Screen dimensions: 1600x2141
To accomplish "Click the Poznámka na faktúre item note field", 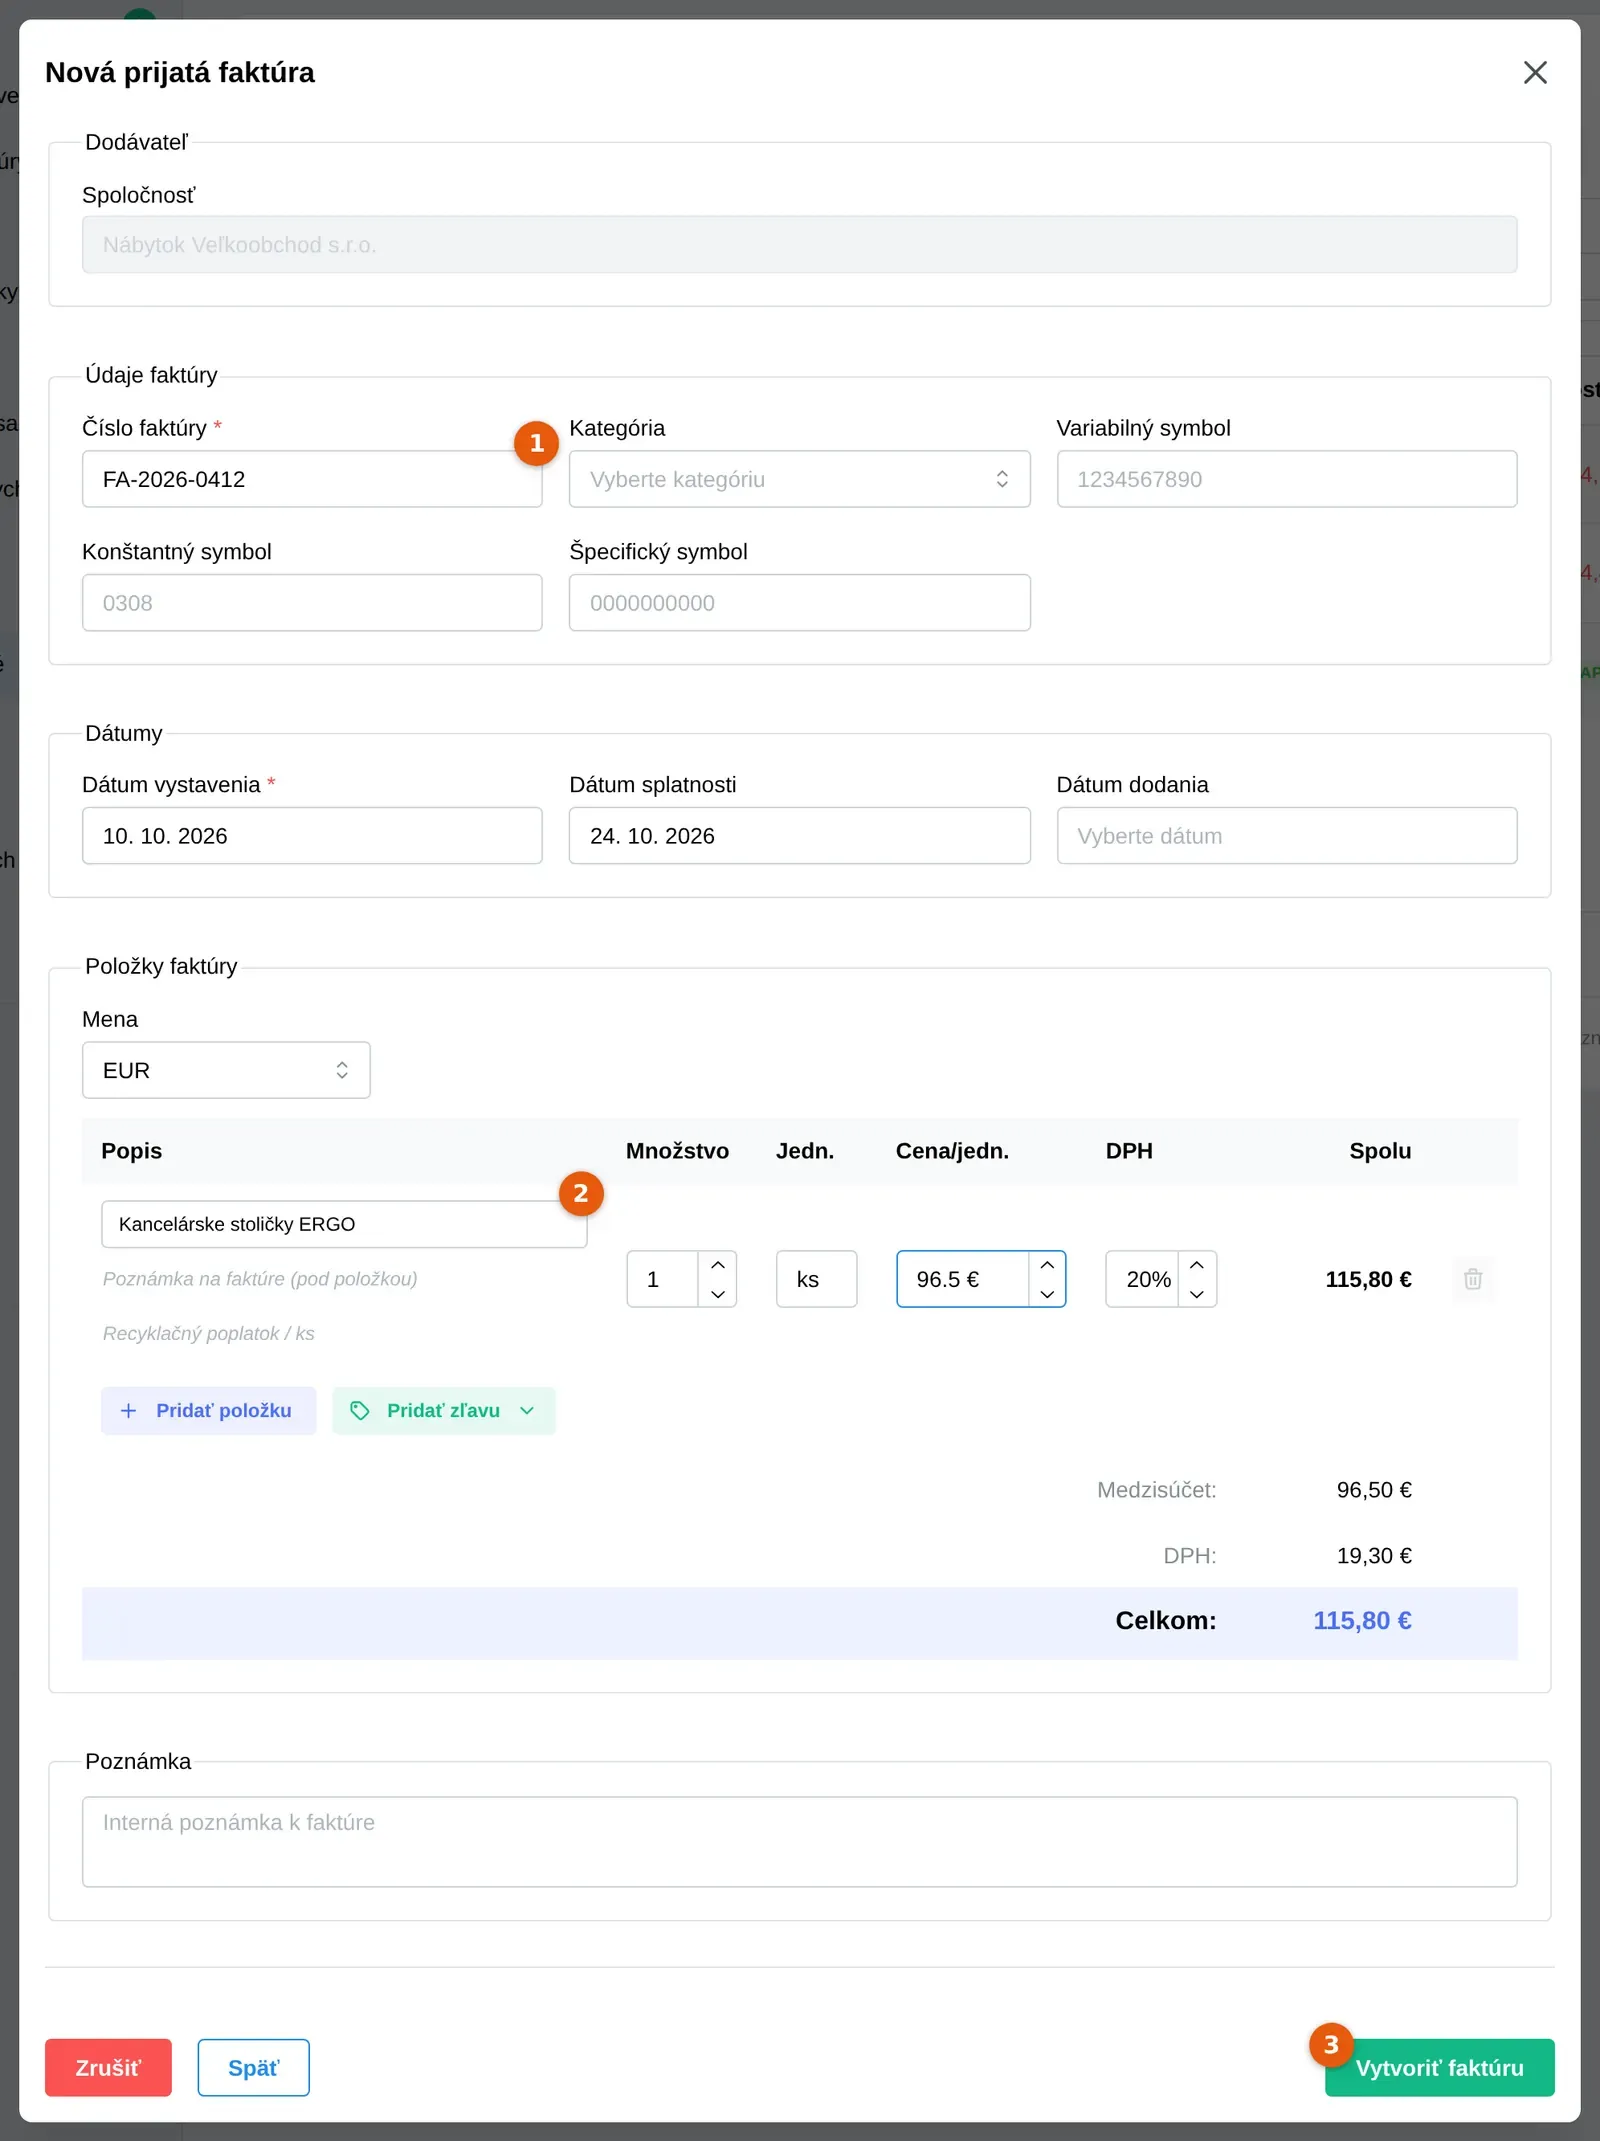I will point(344,1279).
